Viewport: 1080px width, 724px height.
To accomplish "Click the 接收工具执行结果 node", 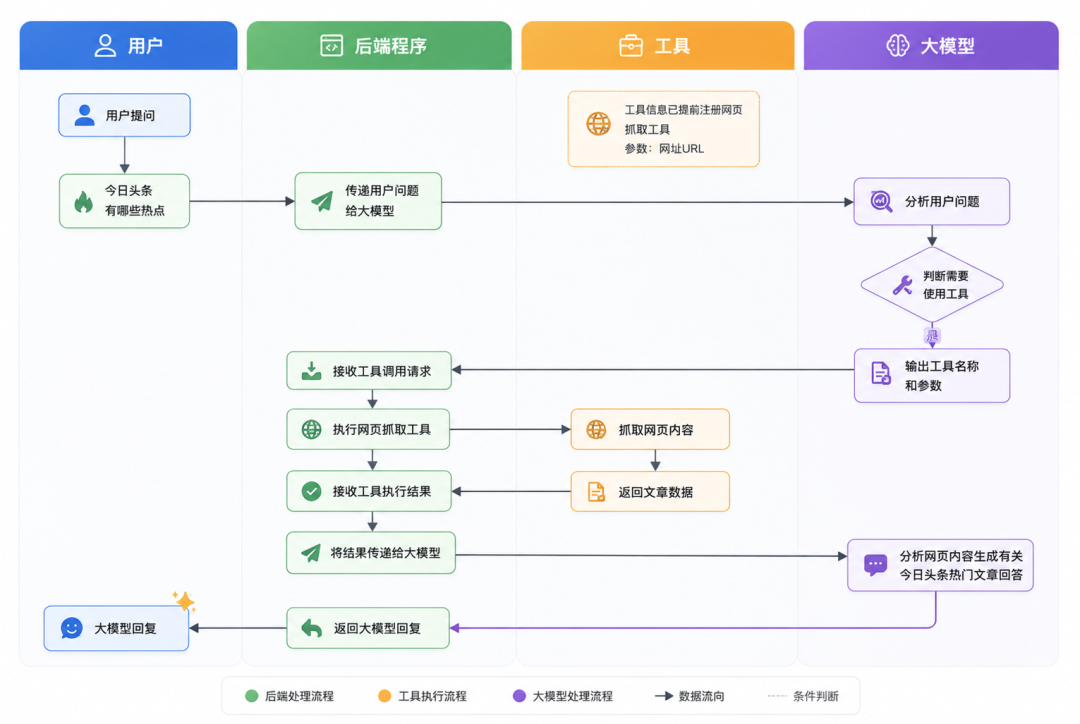I will point(368,491).
